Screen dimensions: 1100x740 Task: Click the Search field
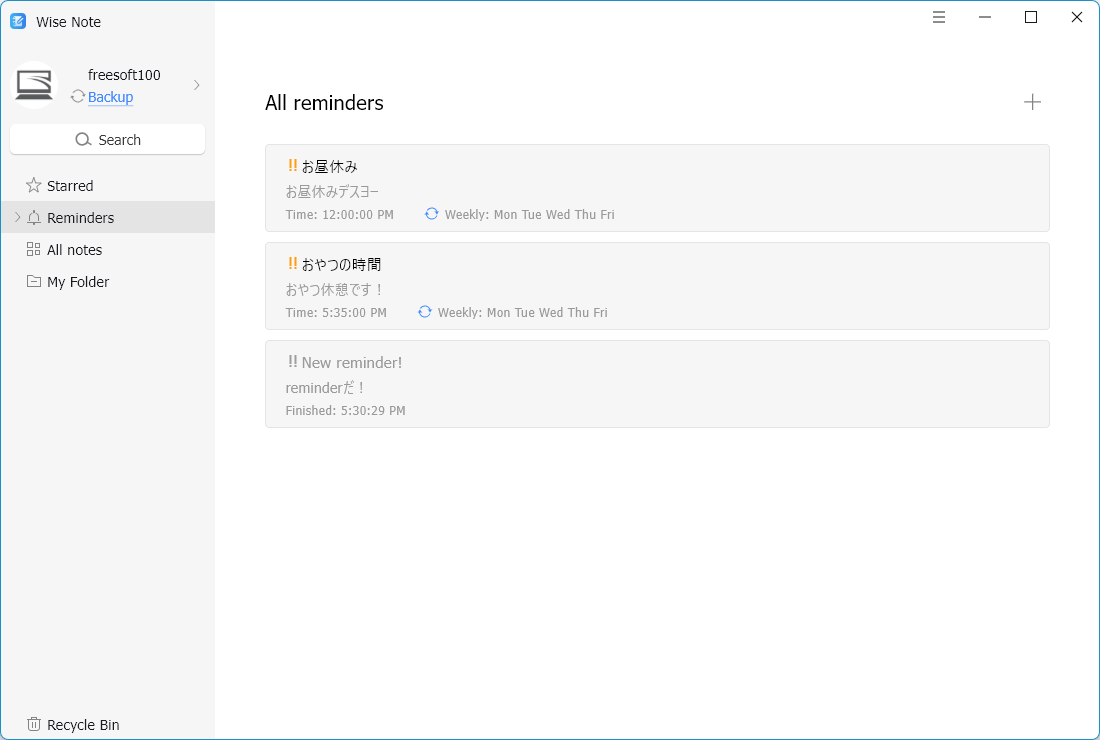tap(107, 140)
